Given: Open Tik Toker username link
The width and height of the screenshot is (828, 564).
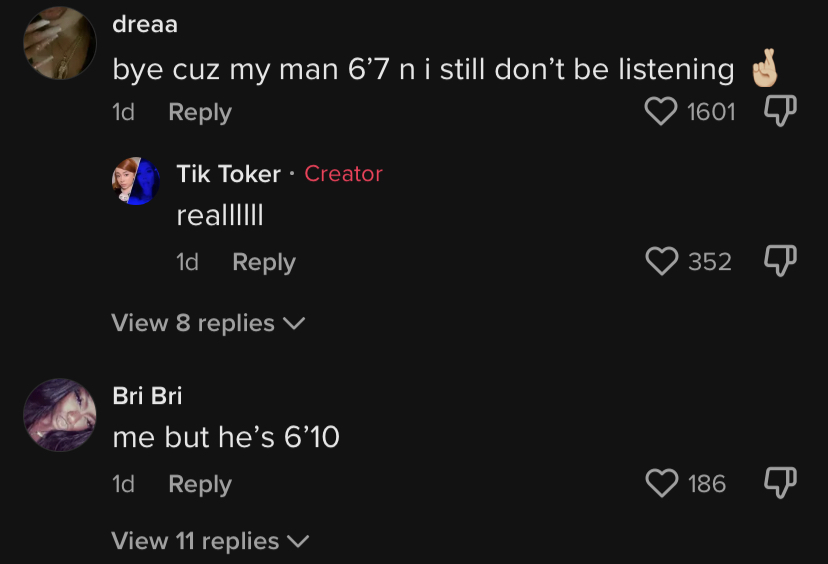Looking at the screenshot, I should (x=228, y=174).
